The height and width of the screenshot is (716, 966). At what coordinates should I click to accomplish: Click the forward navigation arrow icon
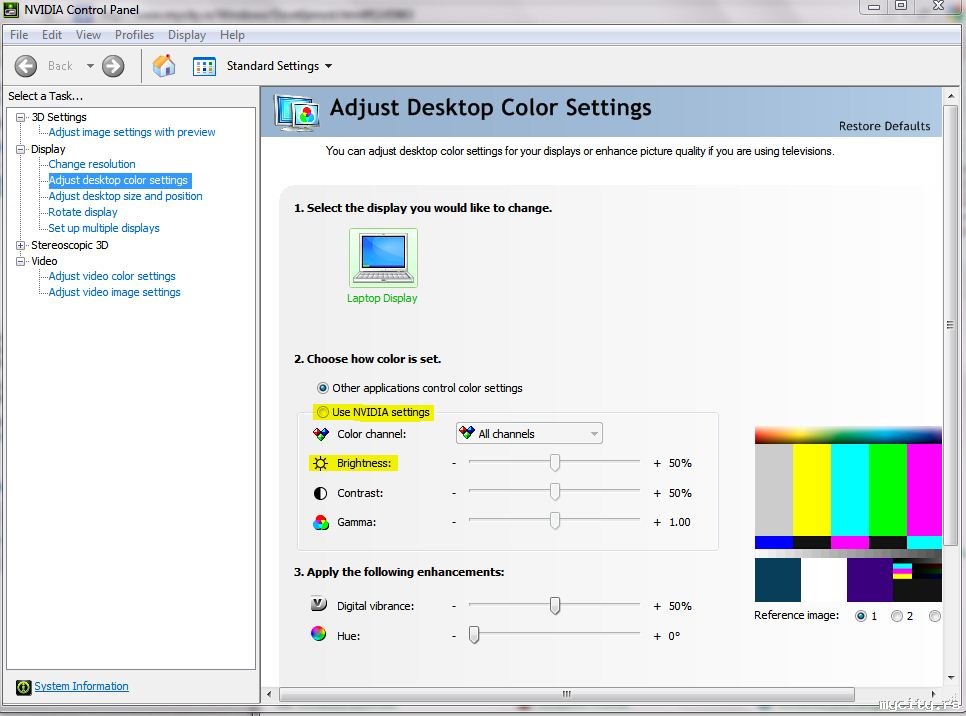[113, 66]
